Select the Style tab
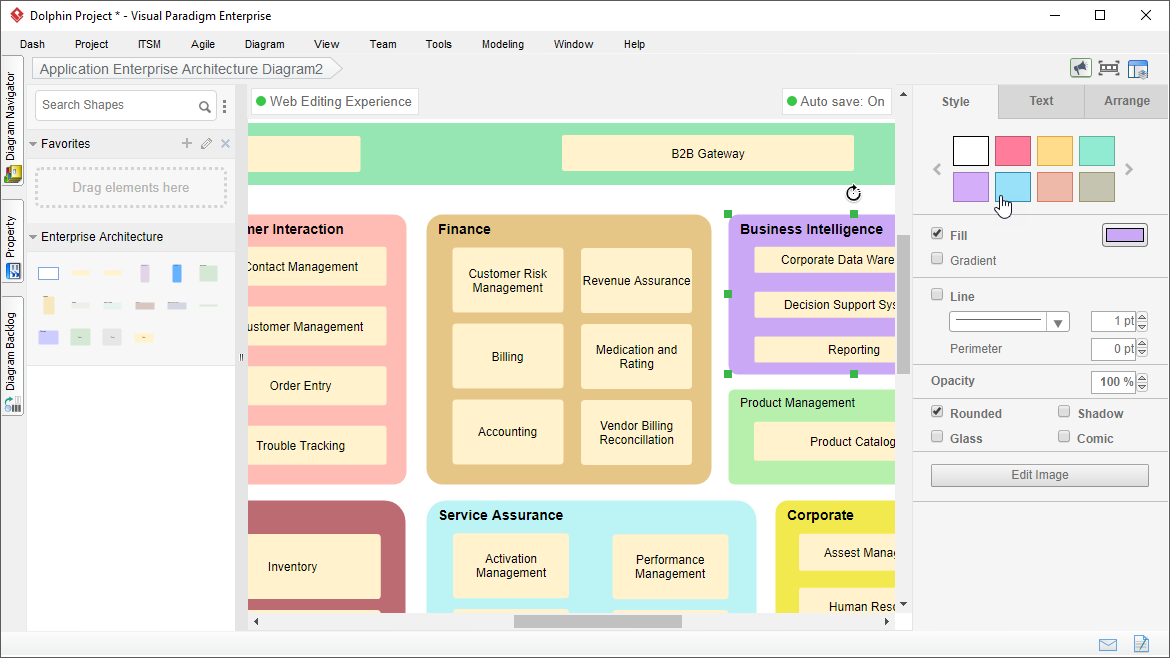This screenshot has height=658, width=1170. (x=955, y=101)
